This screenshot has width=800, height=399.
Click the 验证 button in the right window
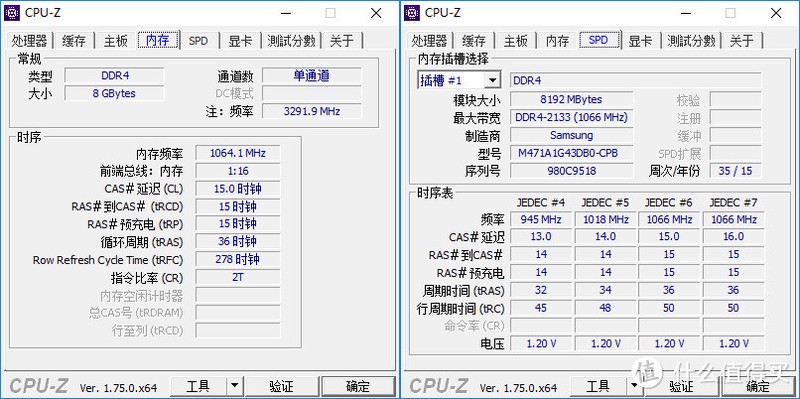pos(681,387)
